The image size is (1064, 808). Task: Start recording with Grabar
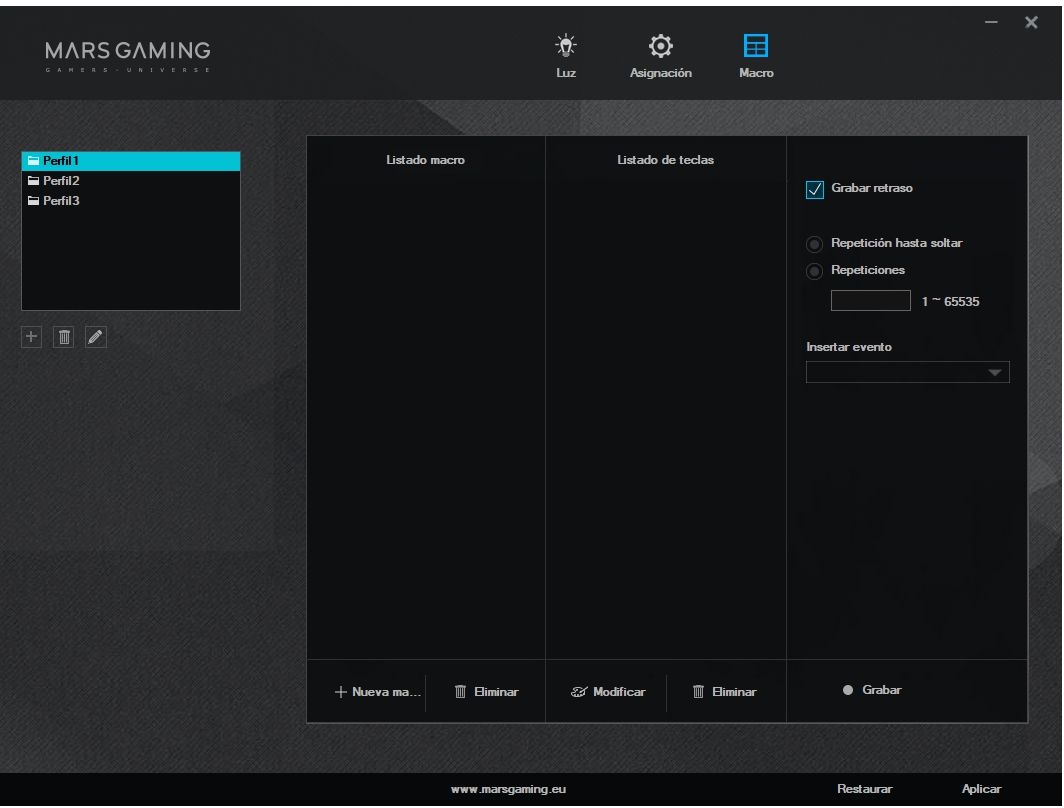point(872,690)
